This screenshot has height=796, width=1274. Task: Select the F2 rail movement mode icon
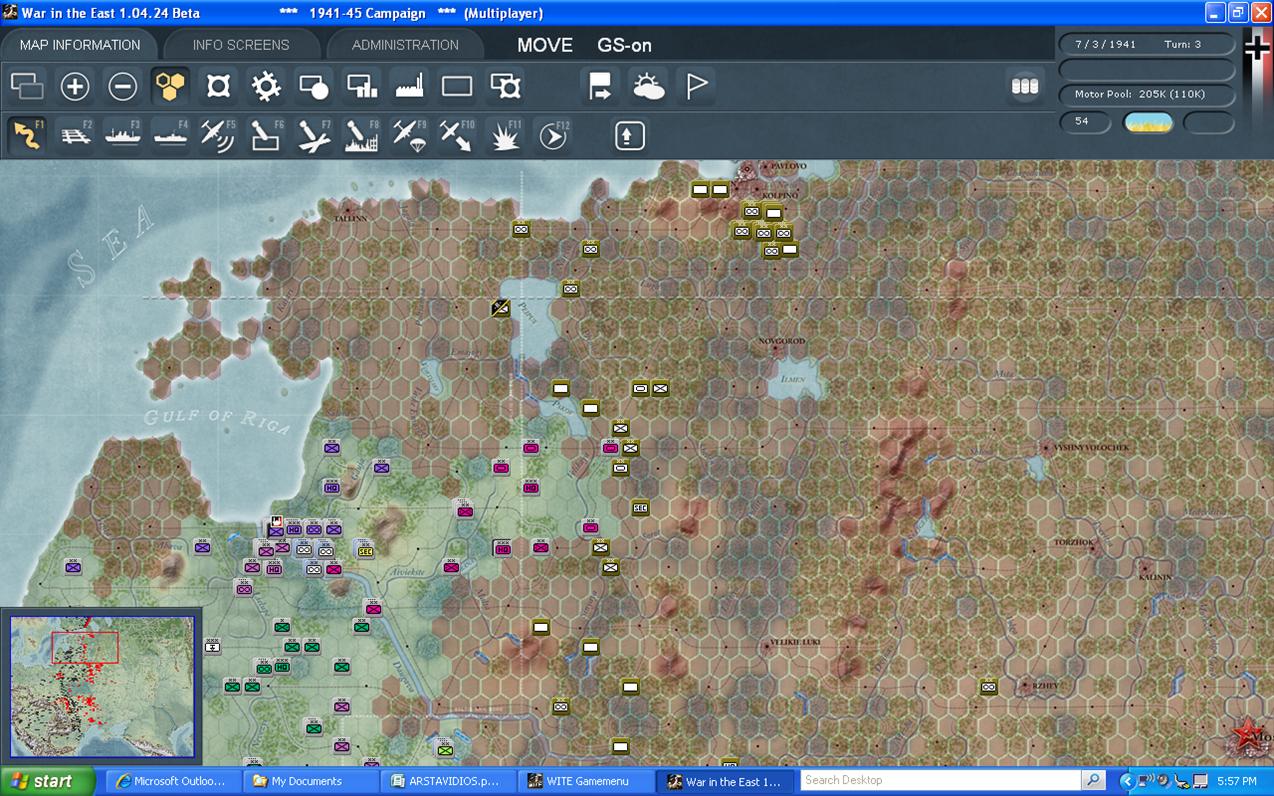(75, 135)
